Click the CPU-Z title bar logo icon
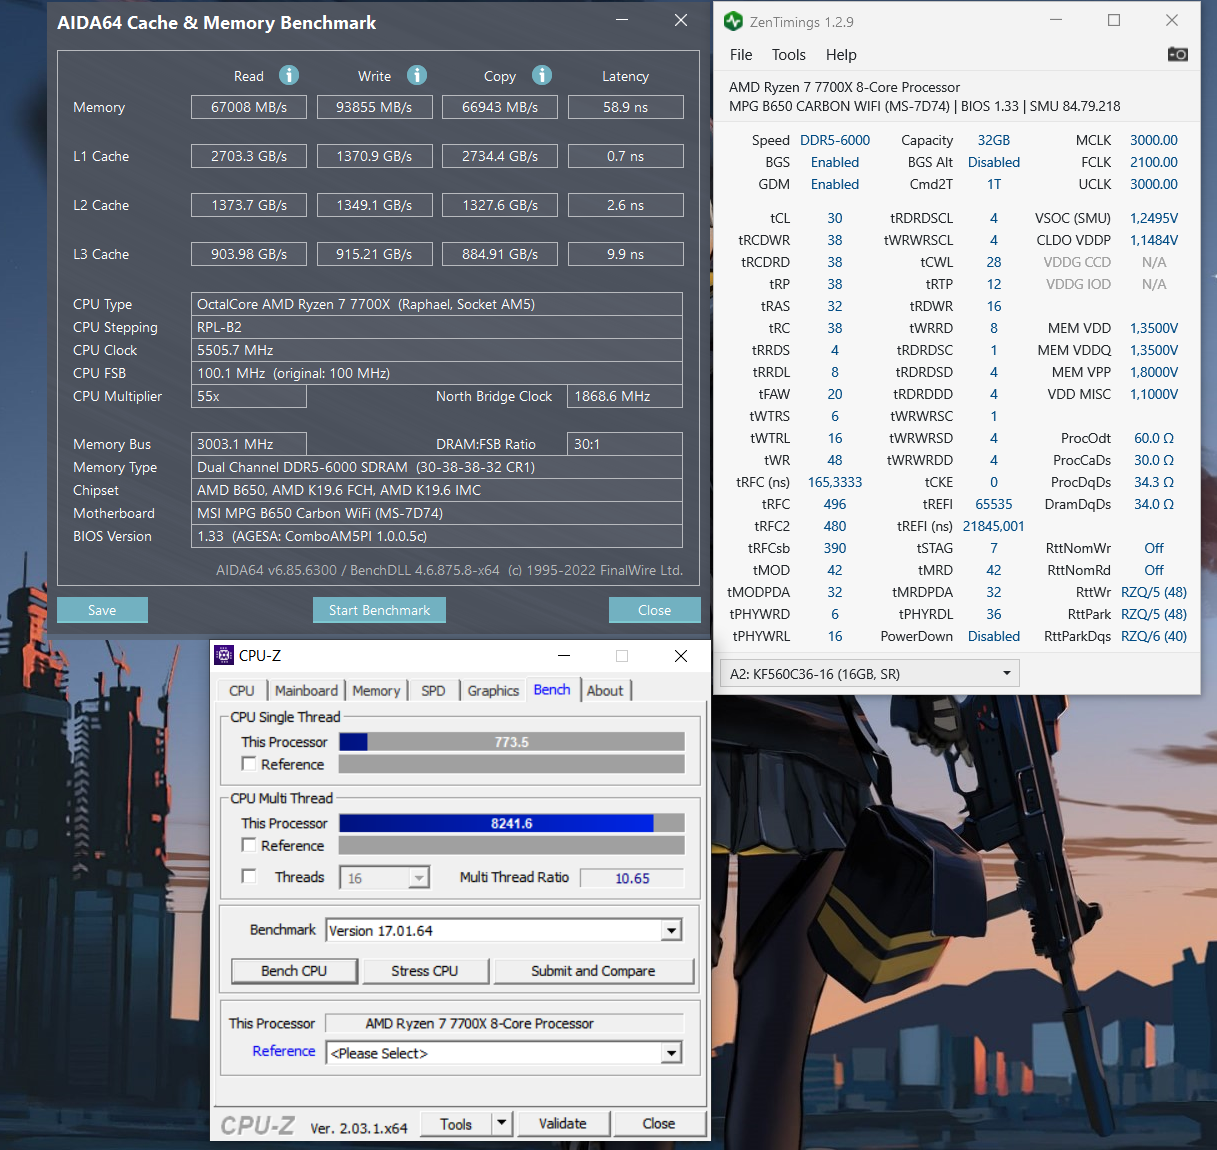The image size is (1217, 1150). click(225, 655)
